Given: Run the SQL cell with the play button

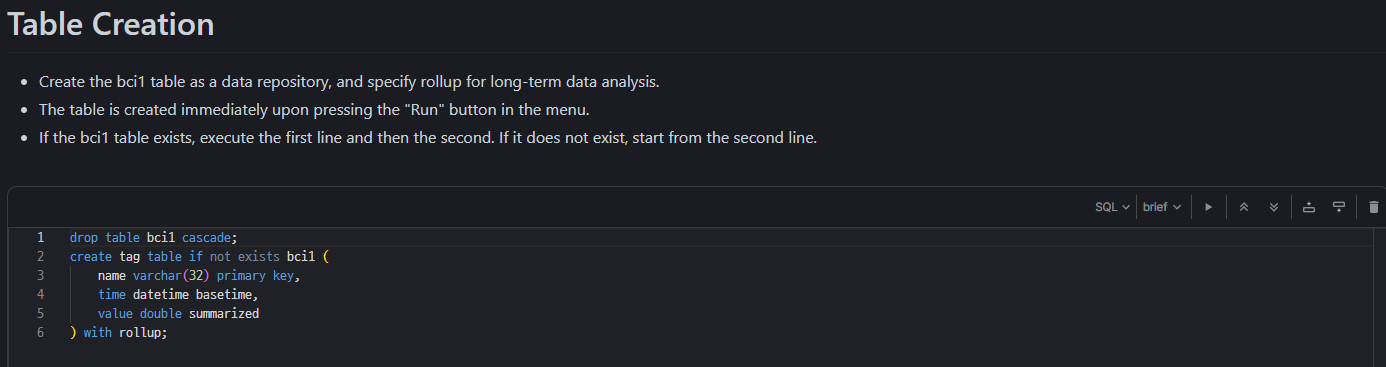Looking at the screenshot, I should point(1208,207).
